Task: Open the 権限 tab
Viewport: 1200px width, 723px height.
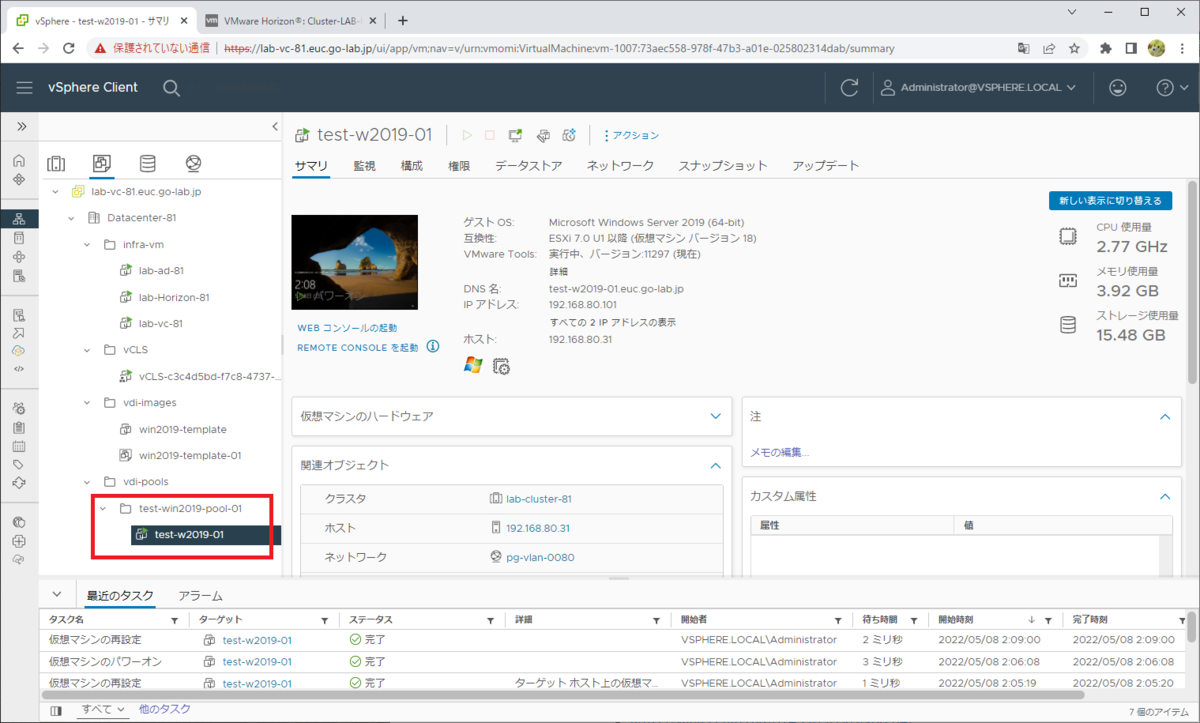Action: (x=459, y=165)
